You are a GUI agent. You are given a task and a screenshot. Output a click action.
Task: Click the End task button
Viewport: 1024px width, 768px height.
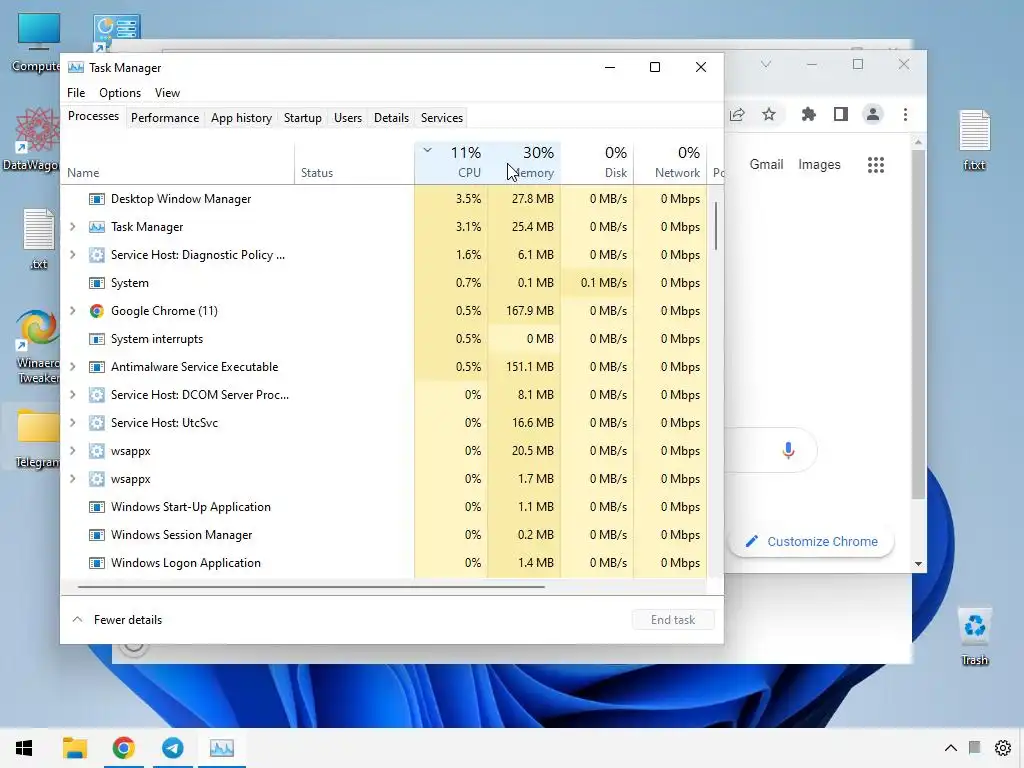[x=673, y=620]
